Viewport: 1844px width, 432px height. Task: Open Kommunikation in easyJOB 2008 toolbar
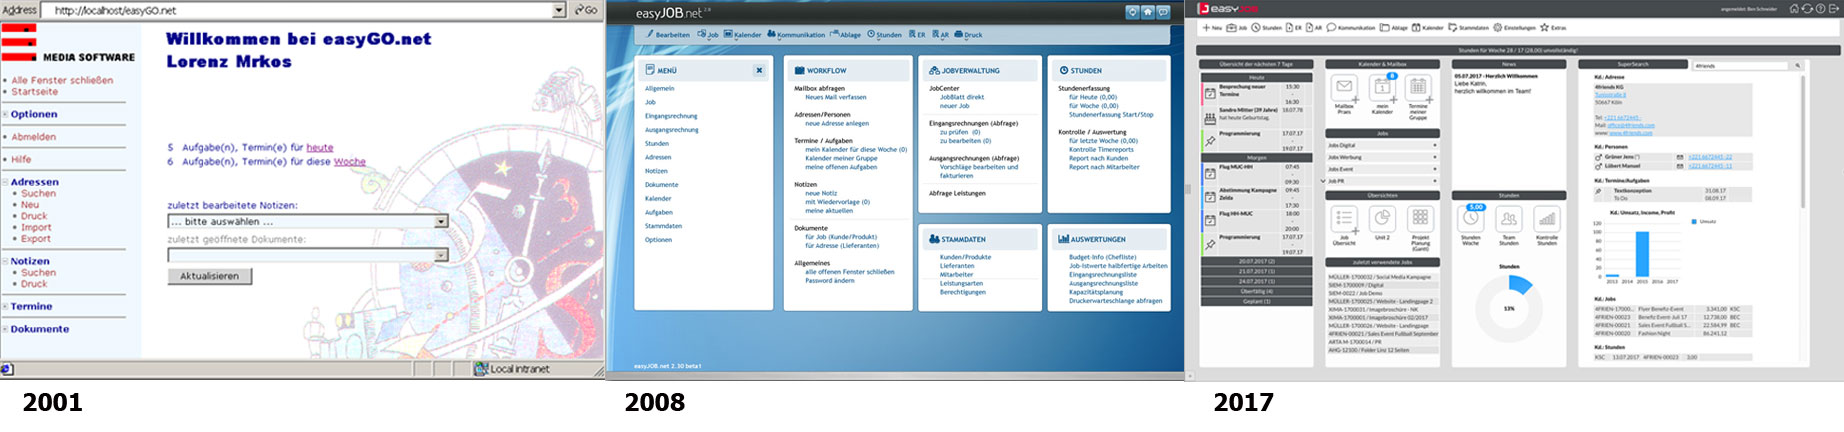(796, 35)
